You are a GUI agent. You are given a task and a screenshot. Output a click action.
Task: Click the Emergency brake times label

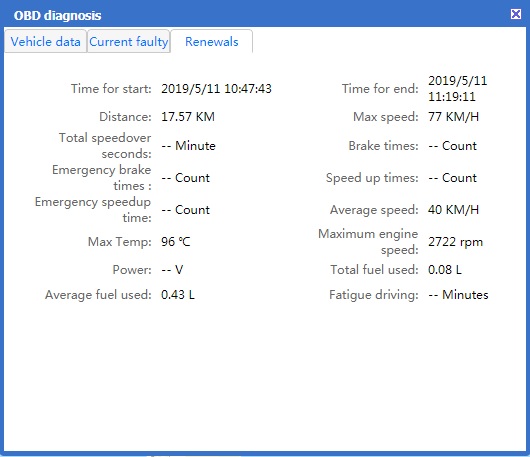(102, 178)
